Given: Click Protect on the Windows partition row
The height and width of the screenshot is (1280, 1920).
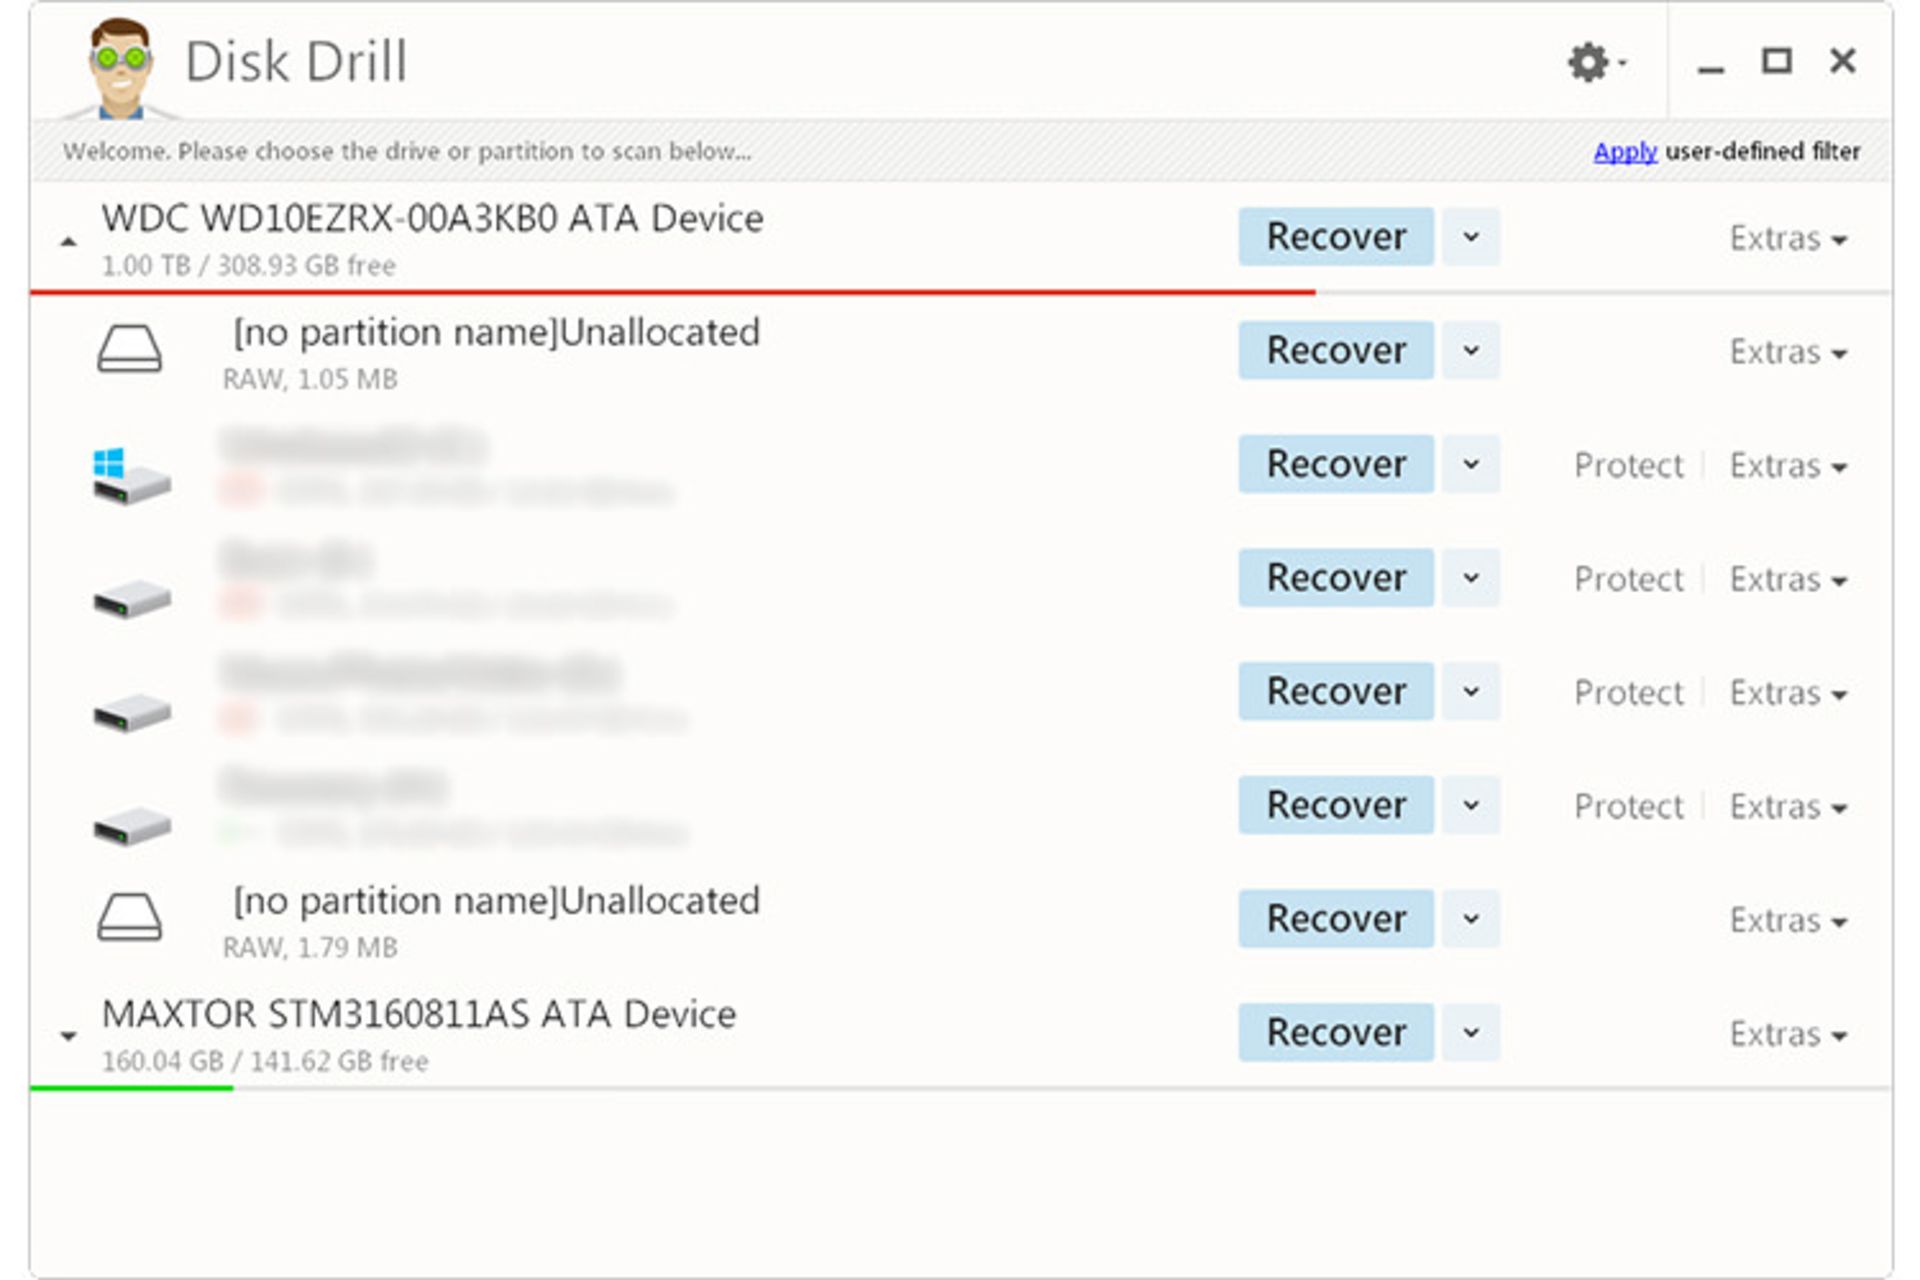Looking at the screenshot, I should click(x=1628, y=466).
